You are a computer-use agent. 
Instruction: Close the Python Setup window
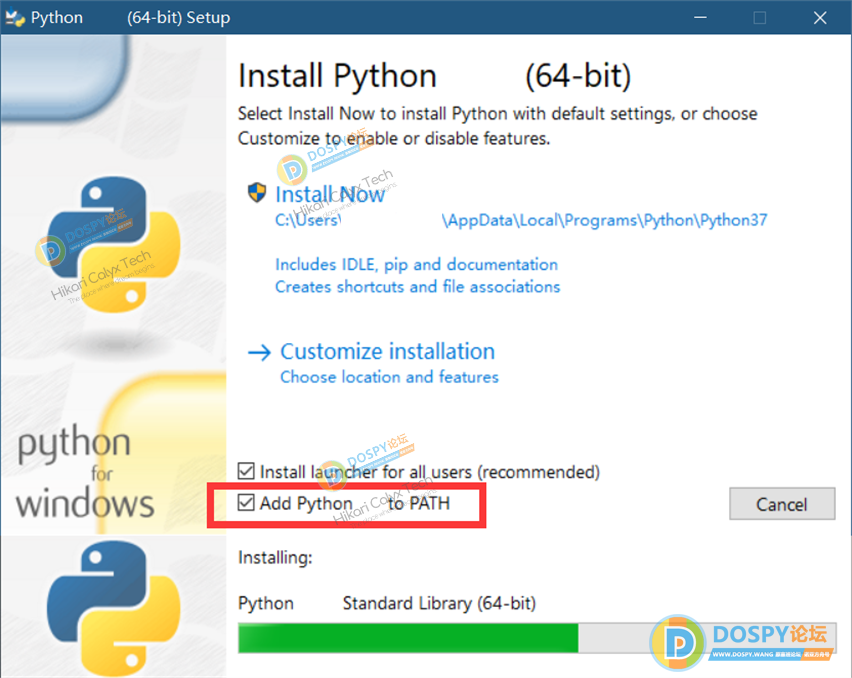click(820, 18)
